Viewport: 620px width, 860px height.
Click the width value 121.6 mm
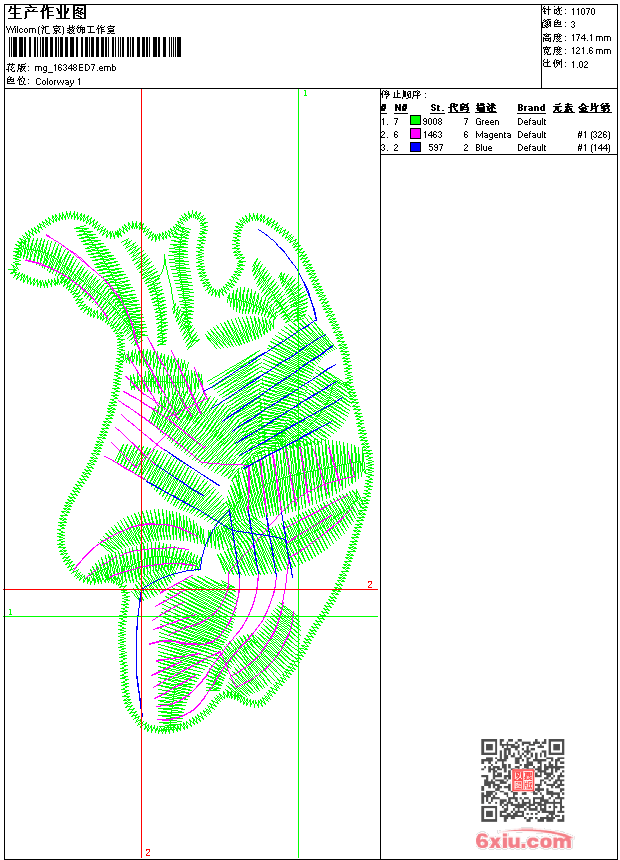coord(590,50)
